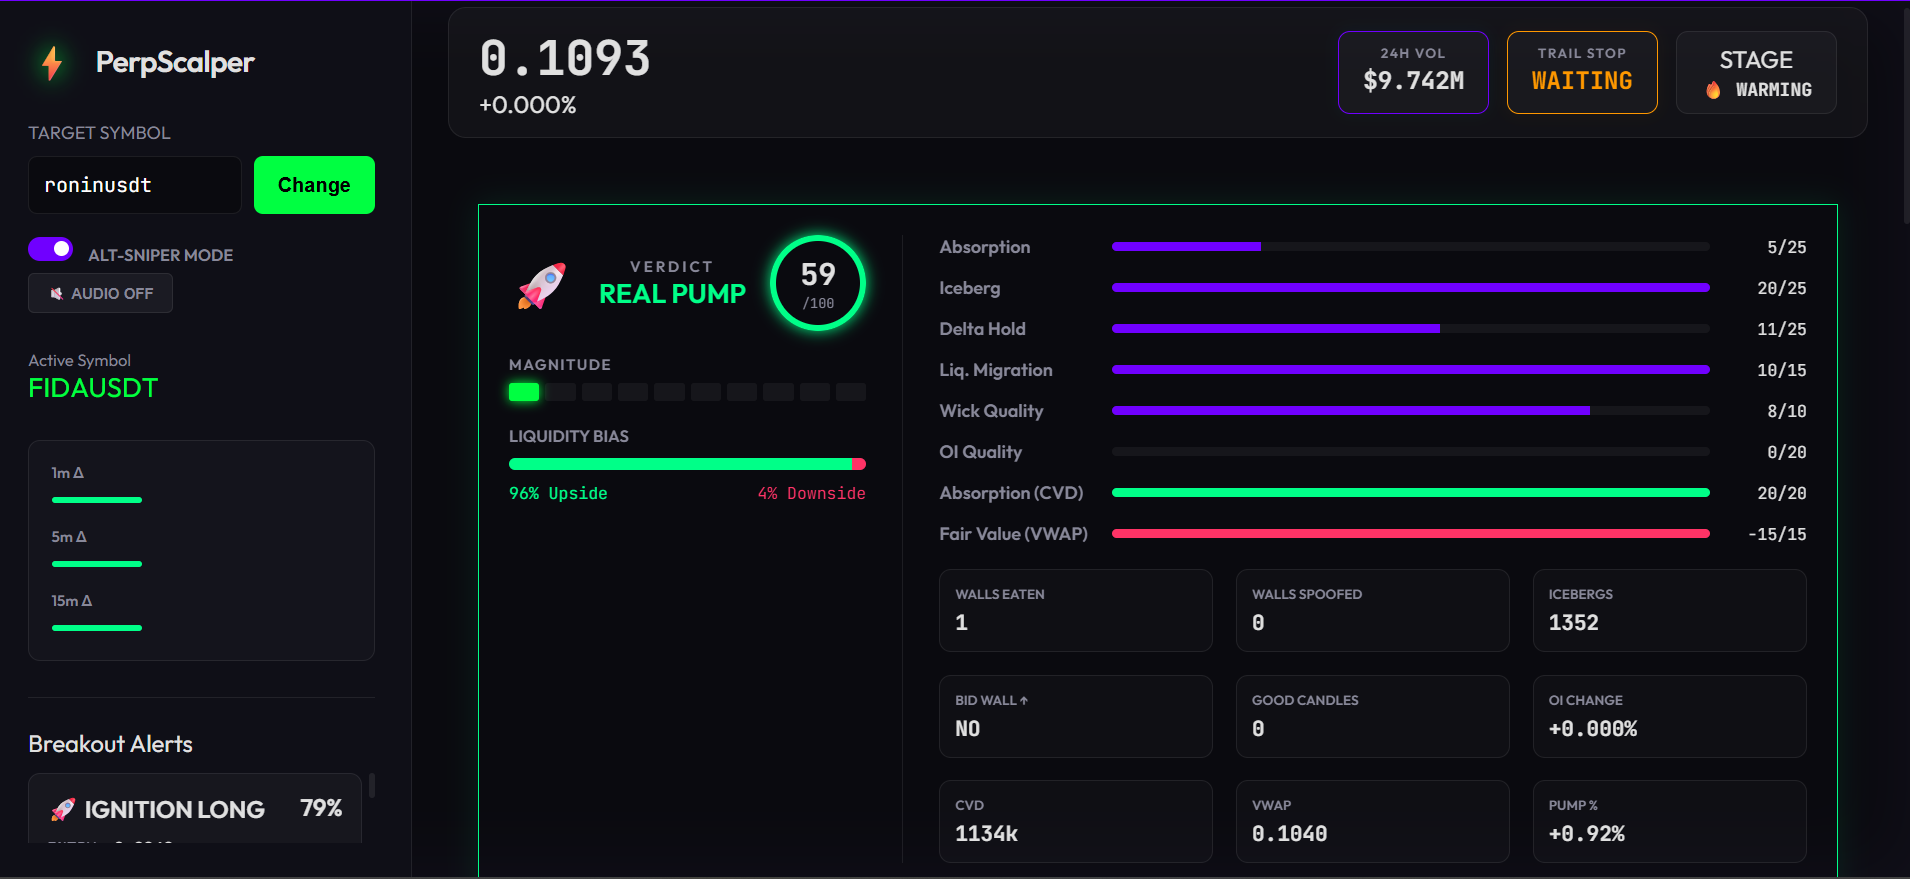The height and width of the screenshot is (879, 1910).
Task: Click the PerpScalper lightning bolt logo
Action: (x=52, y=63)
